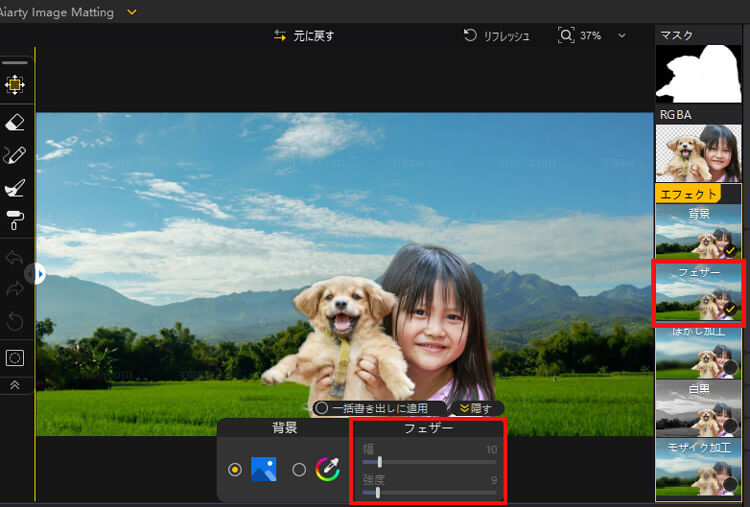750x507 pixels.
Task: Open the 37% zoom dropdown
Action: click(621, 35)
